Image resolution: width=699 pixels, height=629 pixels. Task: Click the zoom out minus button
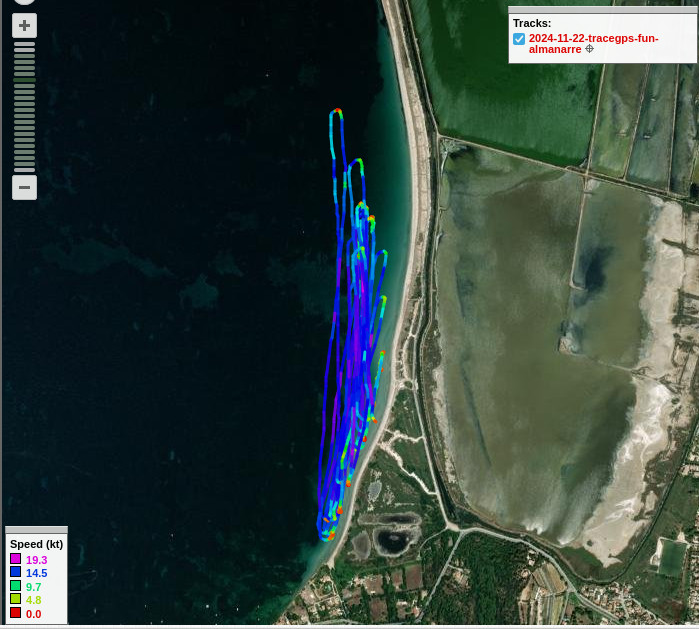click(24, 187)
